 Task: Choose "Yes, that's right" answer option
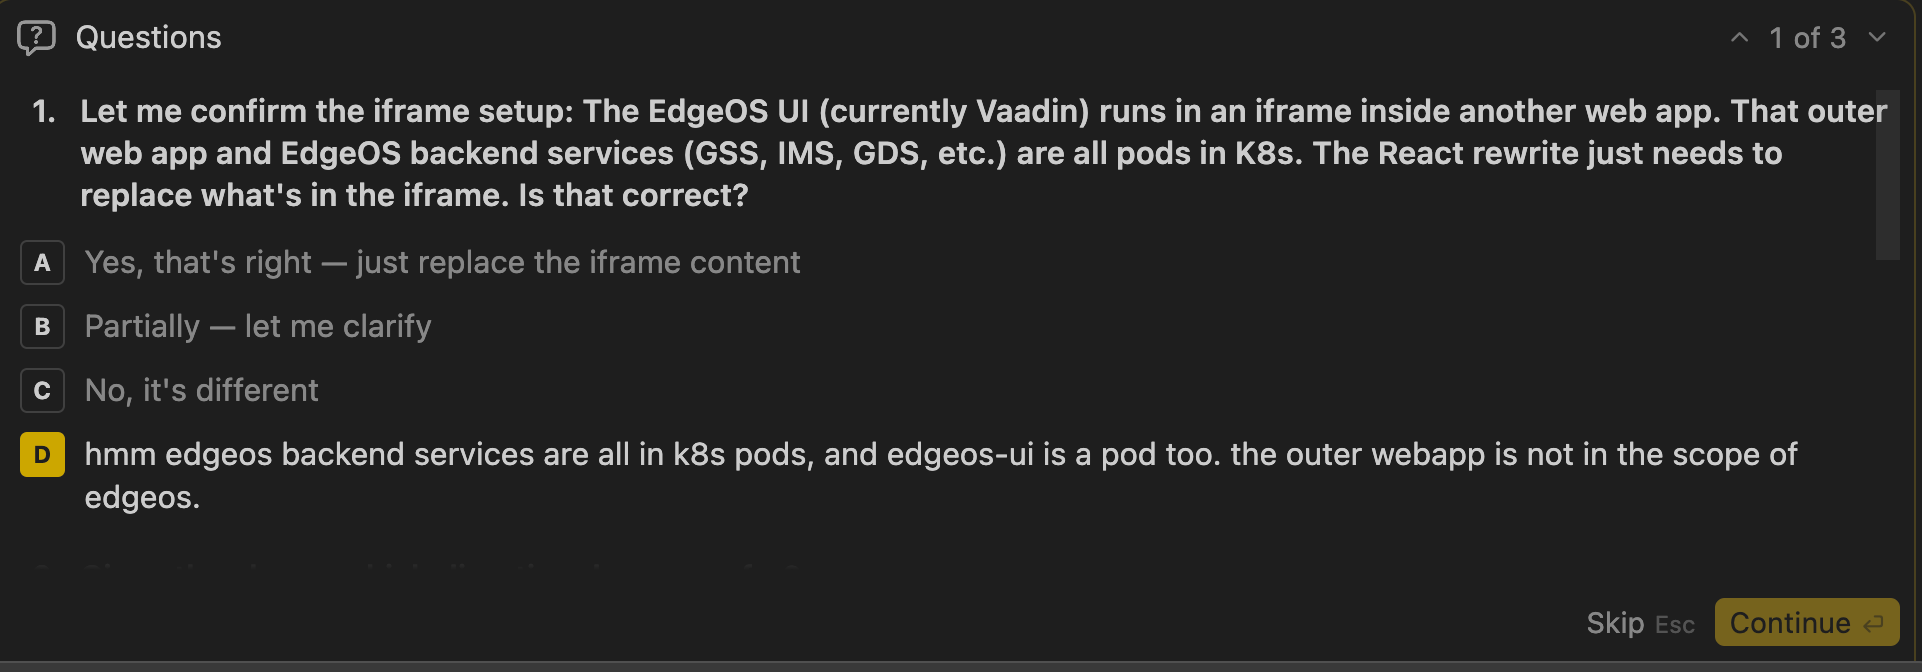[x=442, y=263]
